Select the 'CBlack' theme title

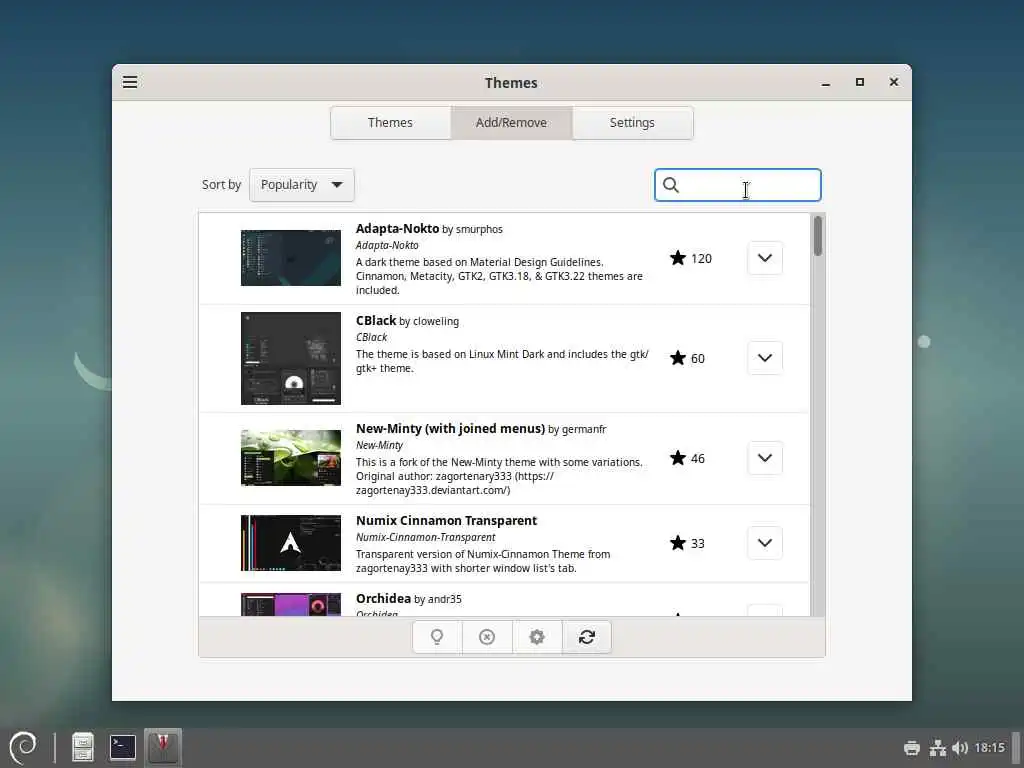pyautogui.click(x=376, y=321)
